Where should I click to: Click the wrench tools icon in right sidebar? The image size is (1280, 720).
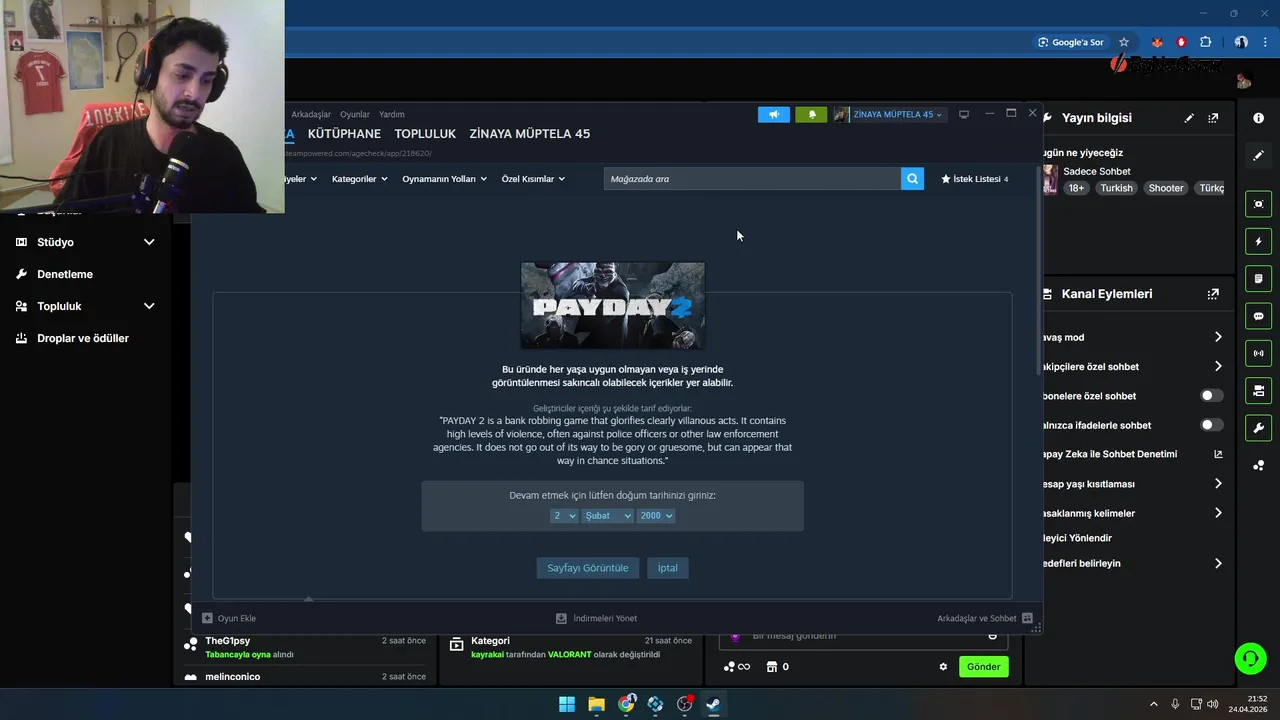tap(1258, 428)
